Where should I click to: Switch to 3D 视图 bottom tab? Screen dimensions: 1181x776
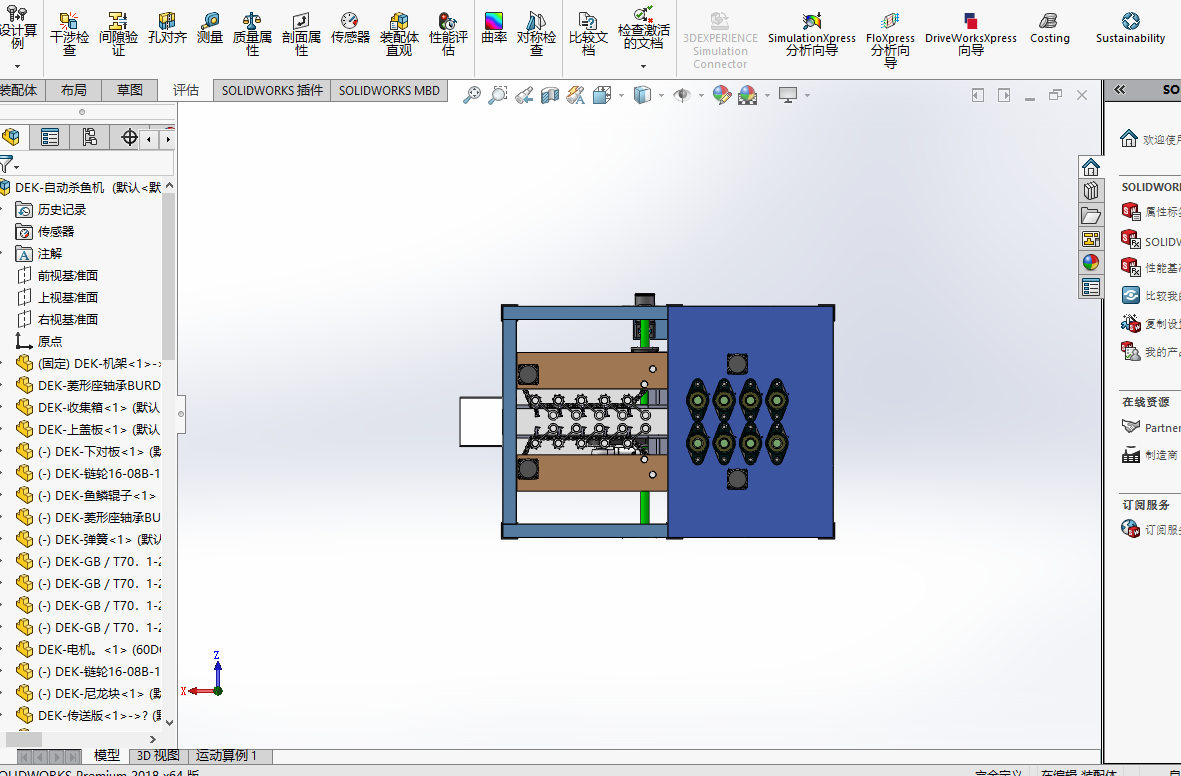157,756
